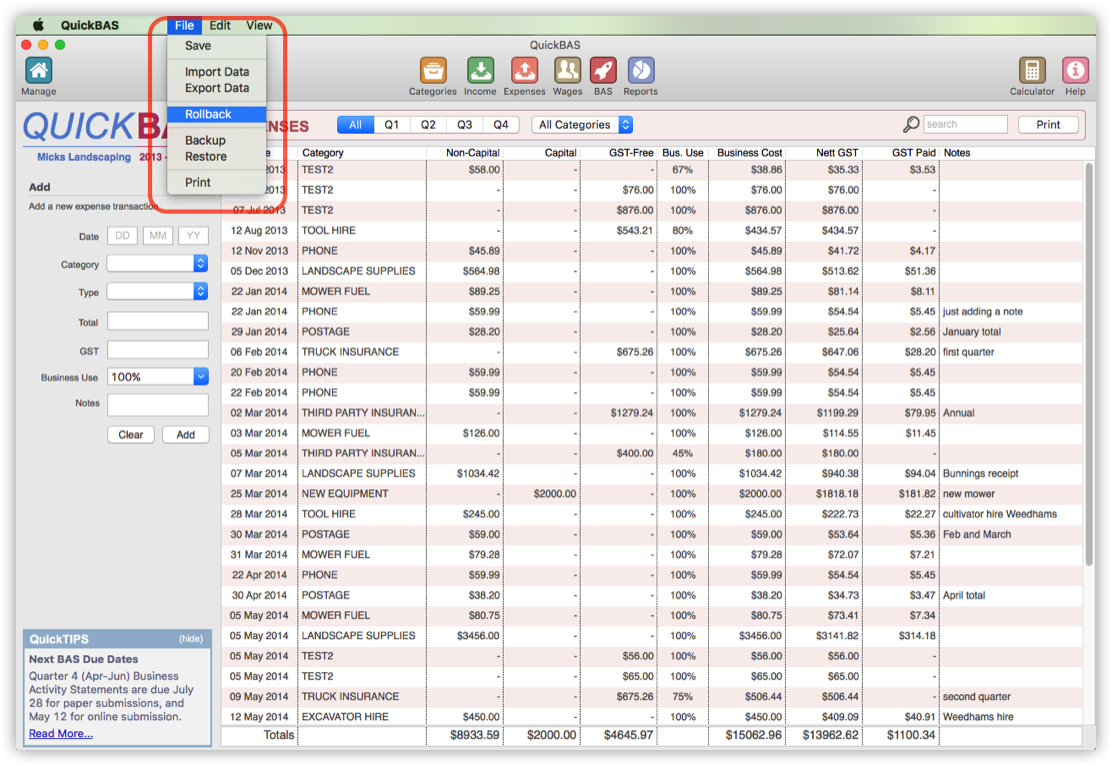Print the expenses list
This screenshot has height=766, width=1112.
click(1048, 124)
